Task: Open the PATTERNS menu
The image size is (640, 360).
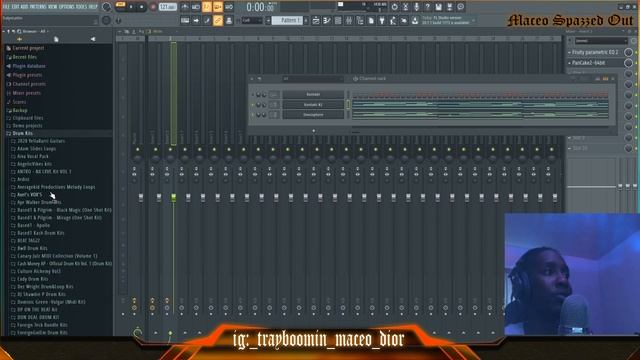Action: 38,7
